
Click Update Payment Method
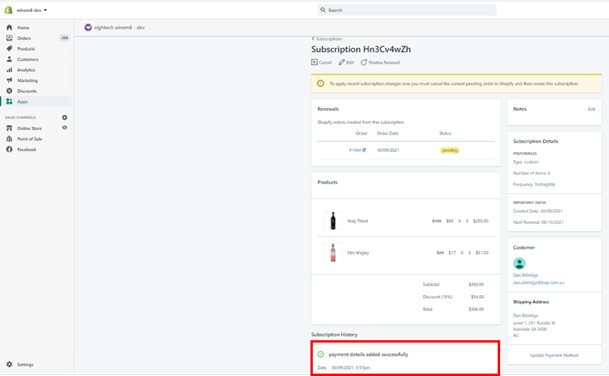coord(554,355)
